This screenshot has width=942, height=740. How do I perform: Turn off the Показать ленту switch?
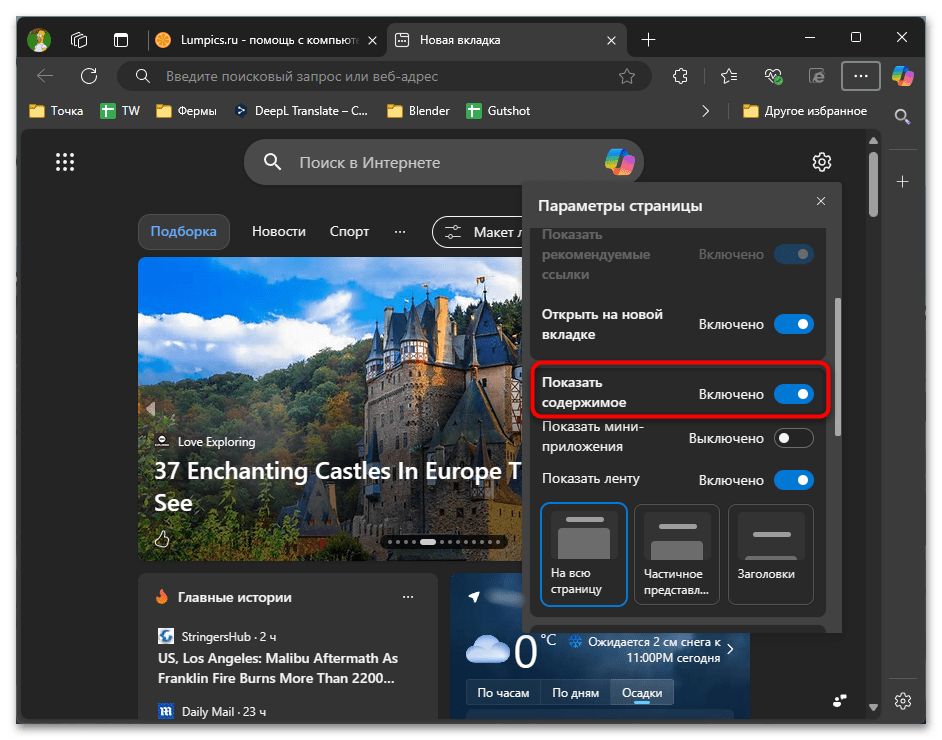pyautogui.click(x=794, y=480)
